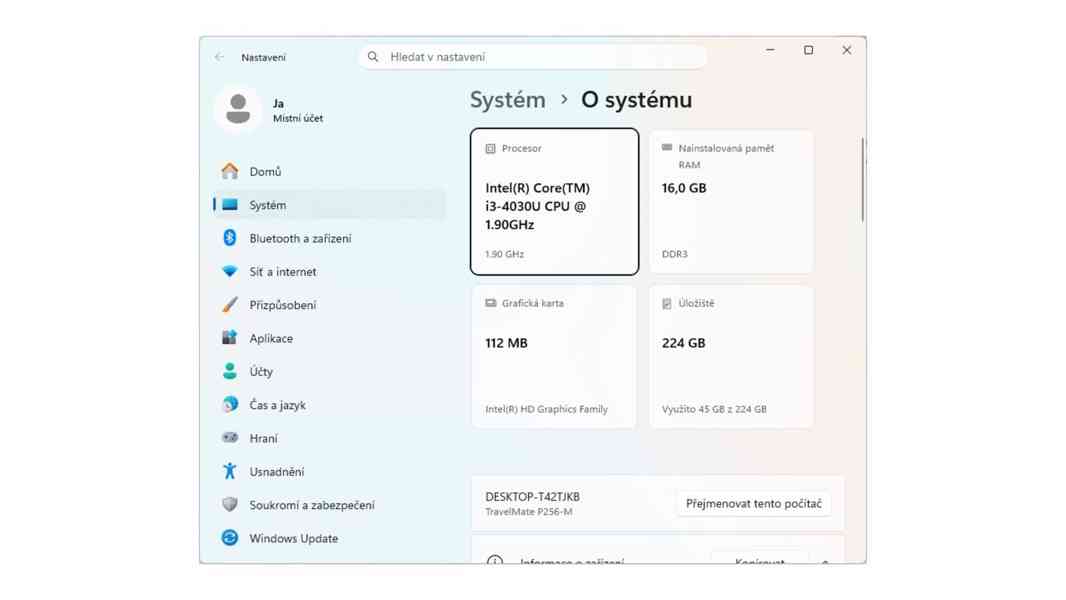Click the Hraní gamepad icon

coord(230,438)
